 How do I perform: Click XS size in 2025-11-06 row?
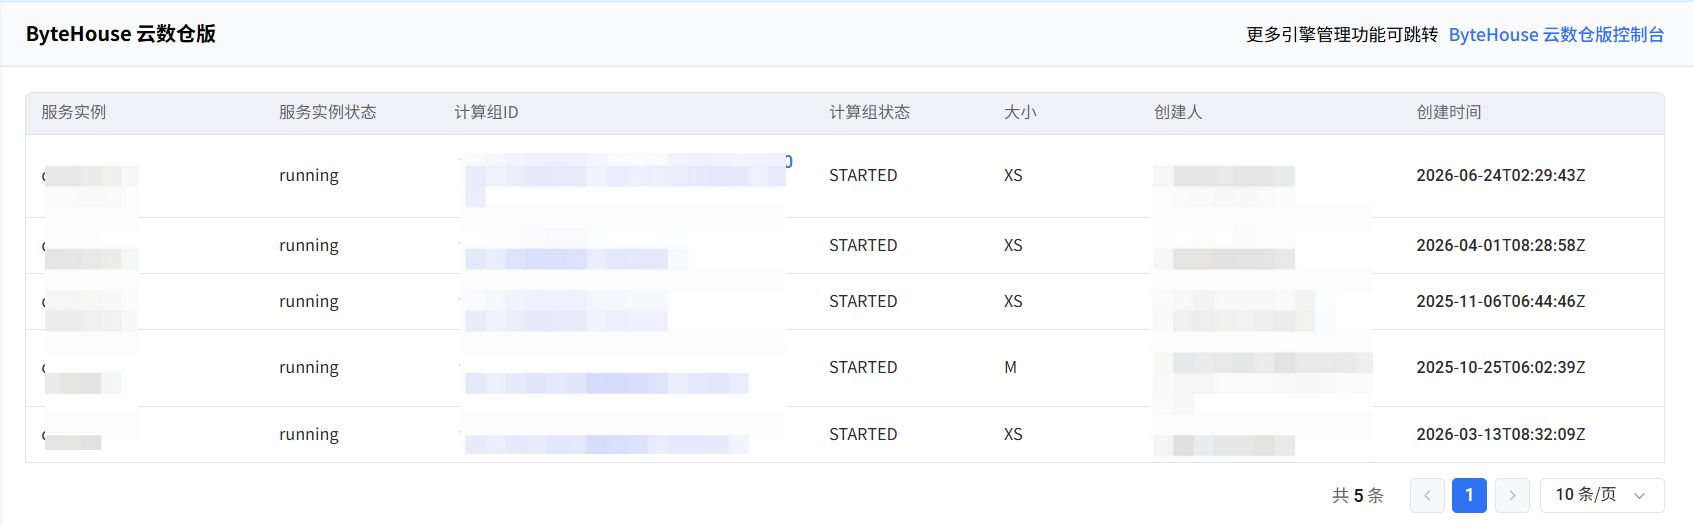tap(1013, 301)
